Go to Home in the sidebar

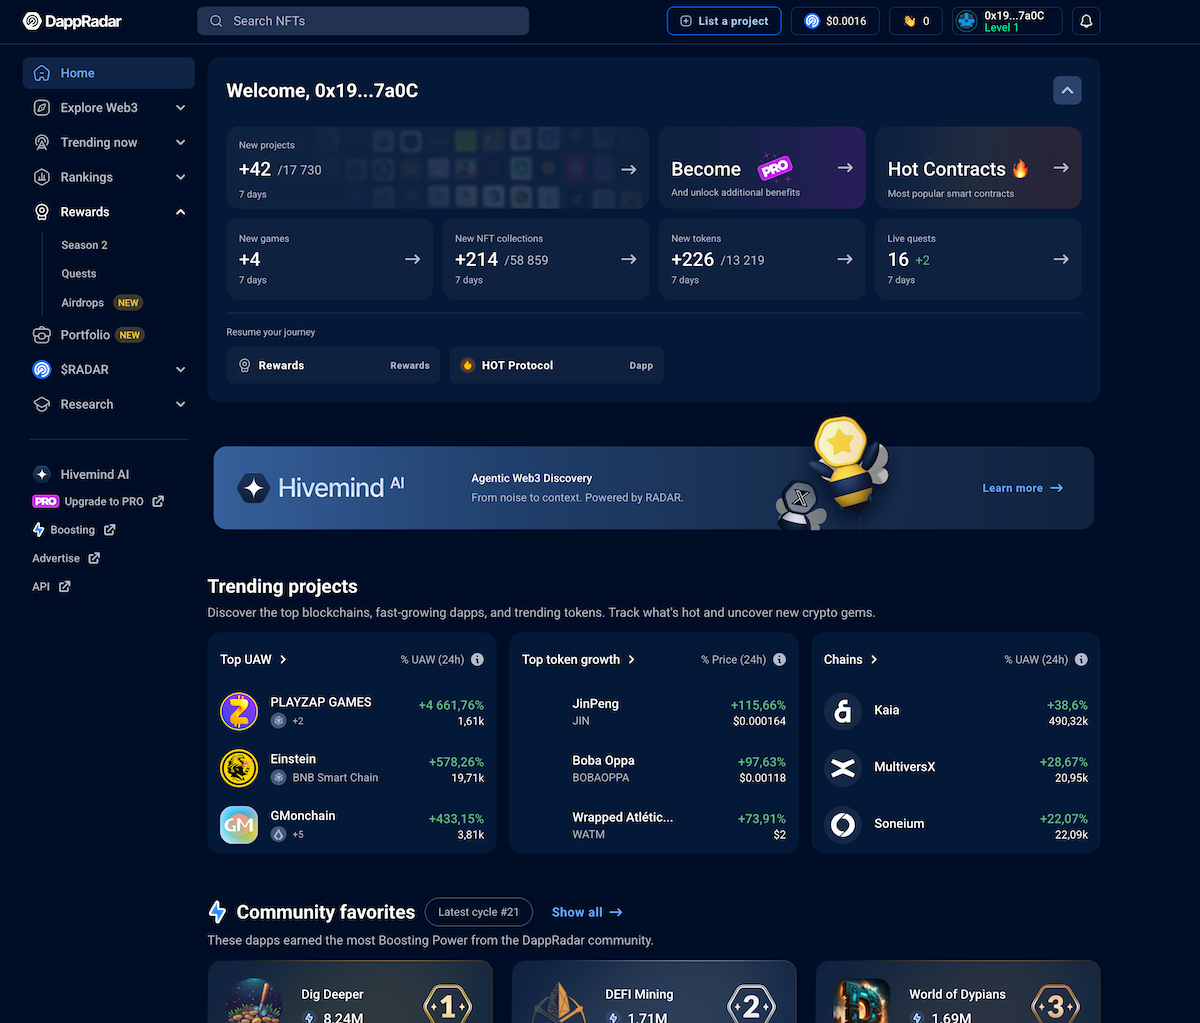[x=109, y=73]
